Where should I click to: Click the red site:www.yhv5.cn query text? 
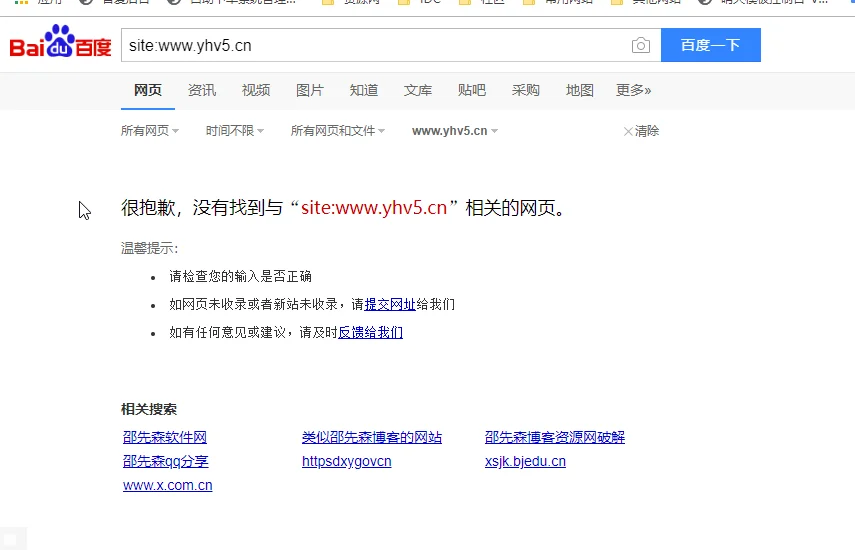[x=374, y=208]
